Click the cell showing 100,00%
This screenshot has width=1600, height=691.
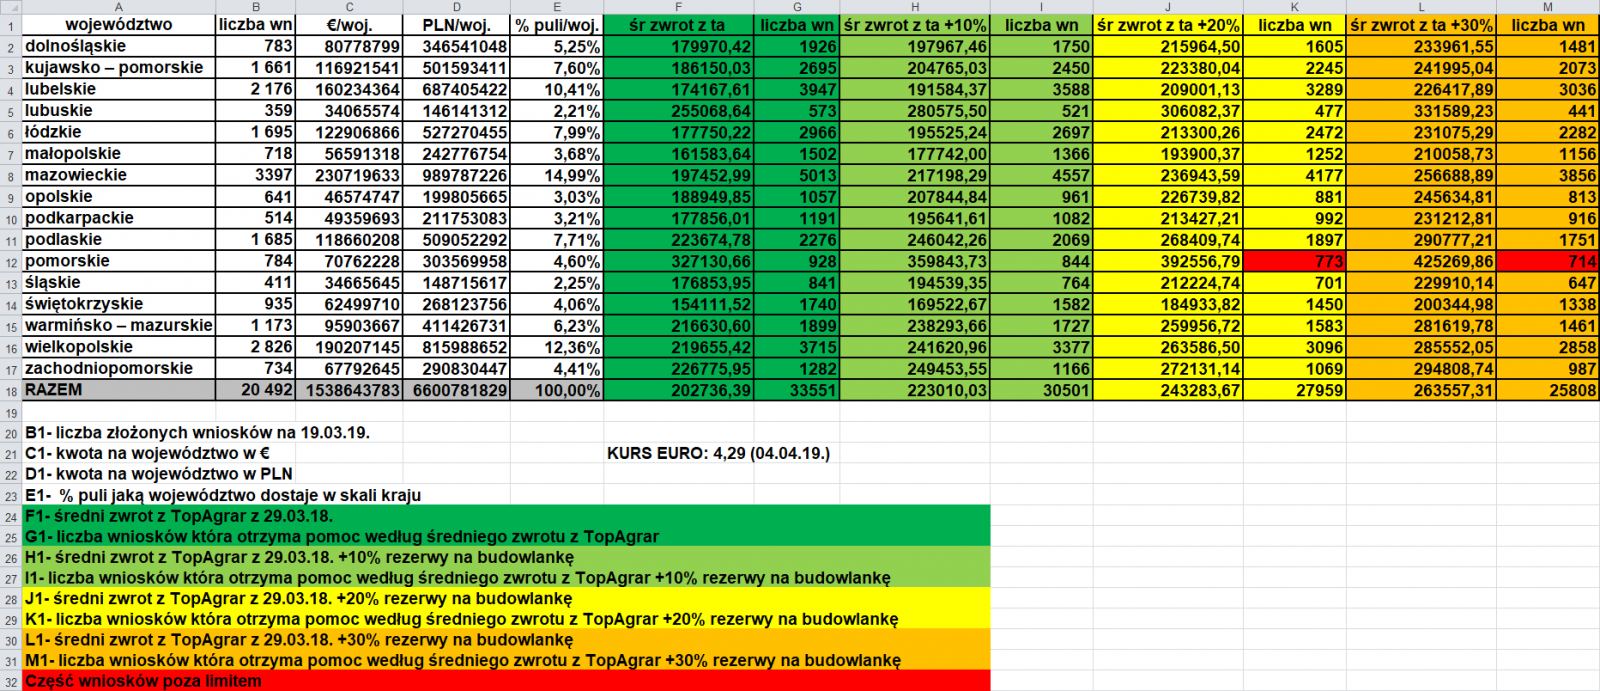click(557, 390)
